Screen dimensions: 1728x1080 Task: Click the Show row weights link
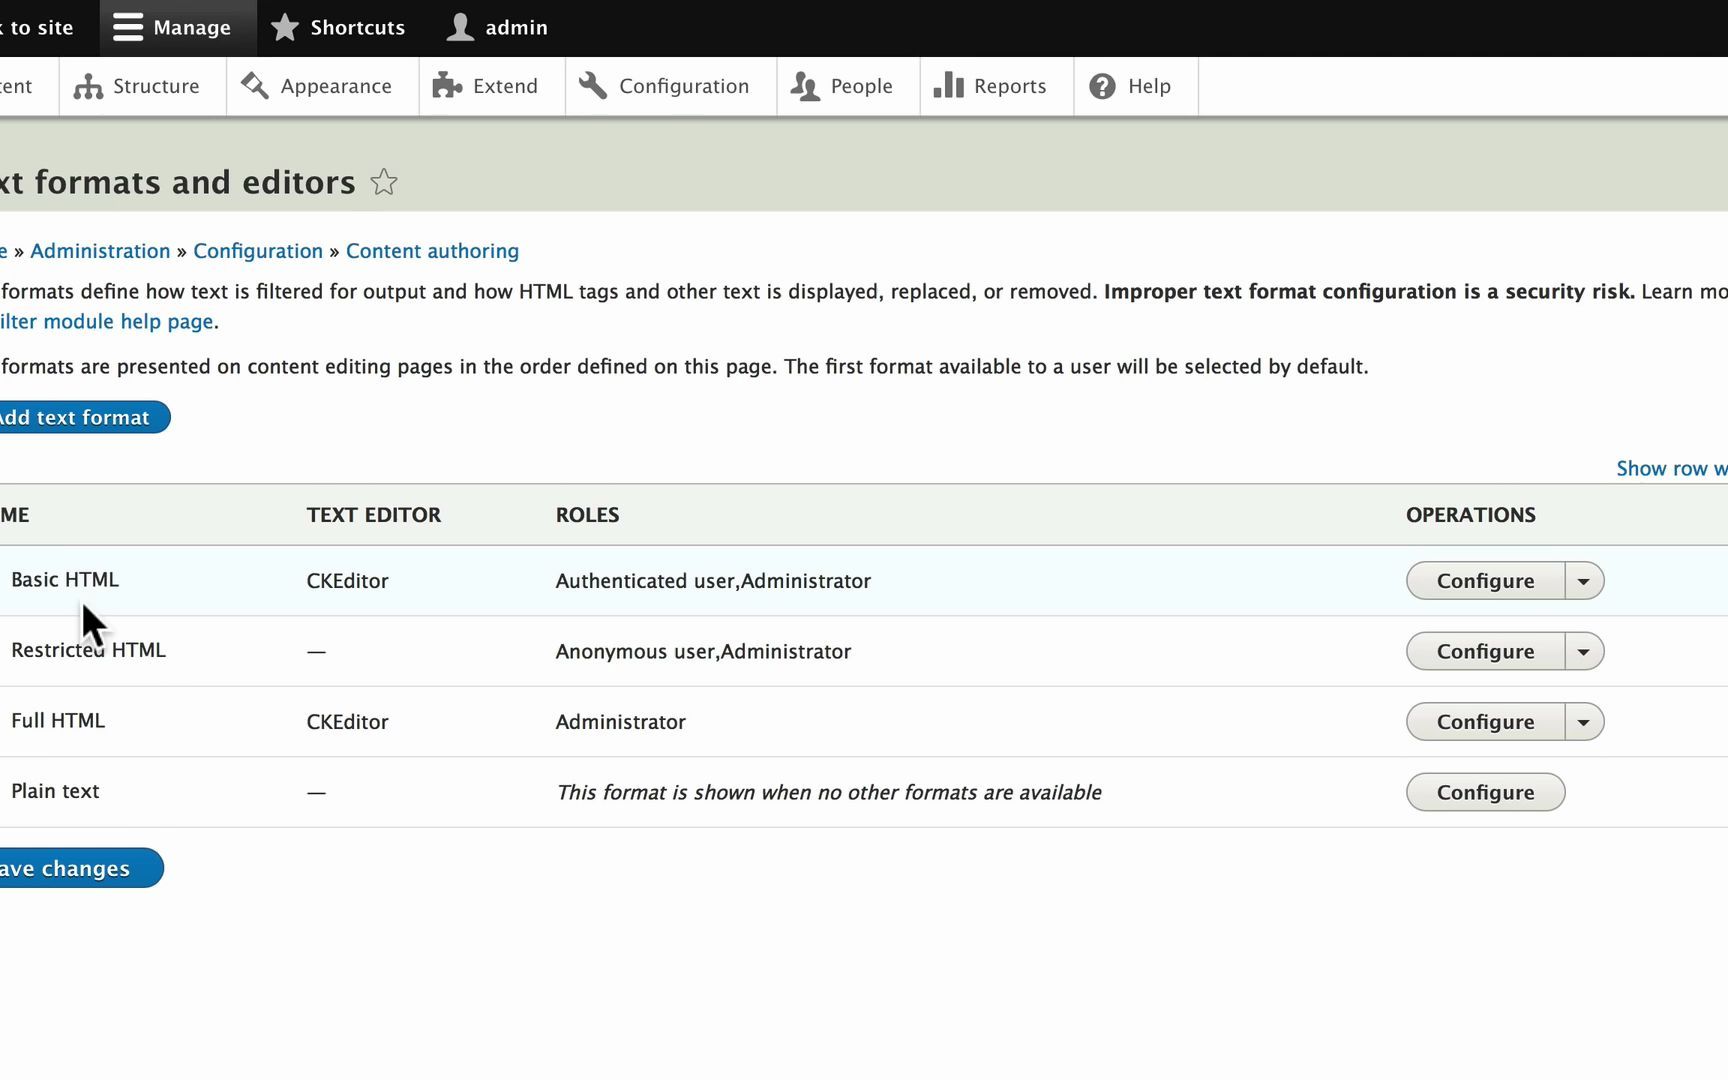coord(1672,468)
